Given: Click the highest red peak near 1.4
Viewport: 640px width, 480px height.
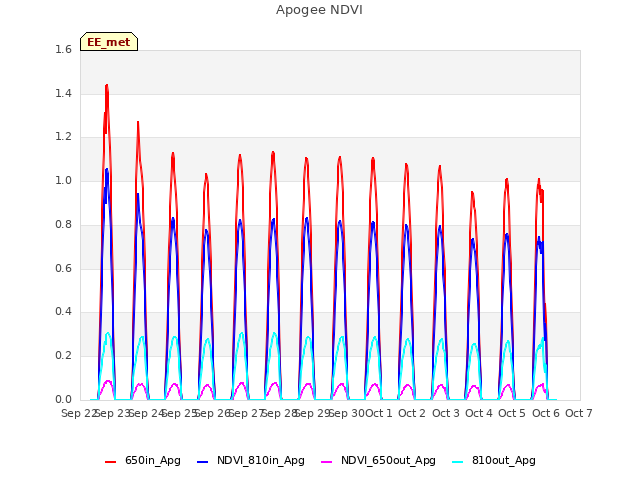Looking at the screenshot, I should (x=107, y=86).
